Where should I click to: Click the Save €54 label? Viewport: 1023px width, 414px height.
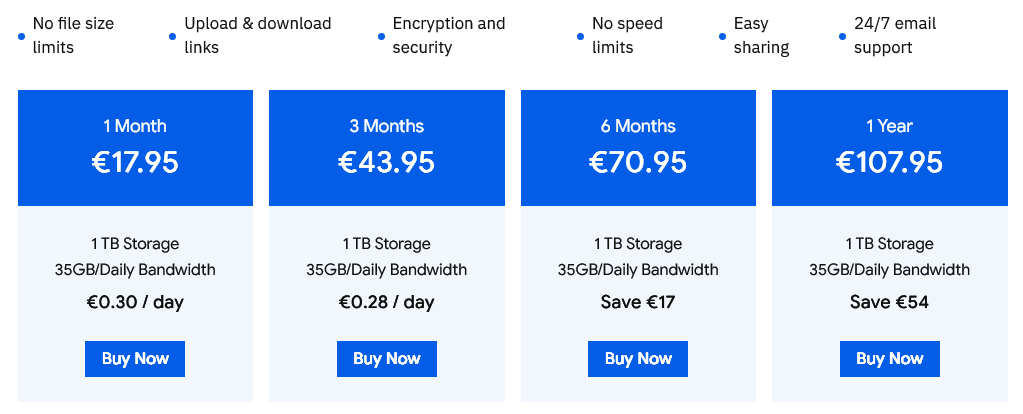click(889, 301)
